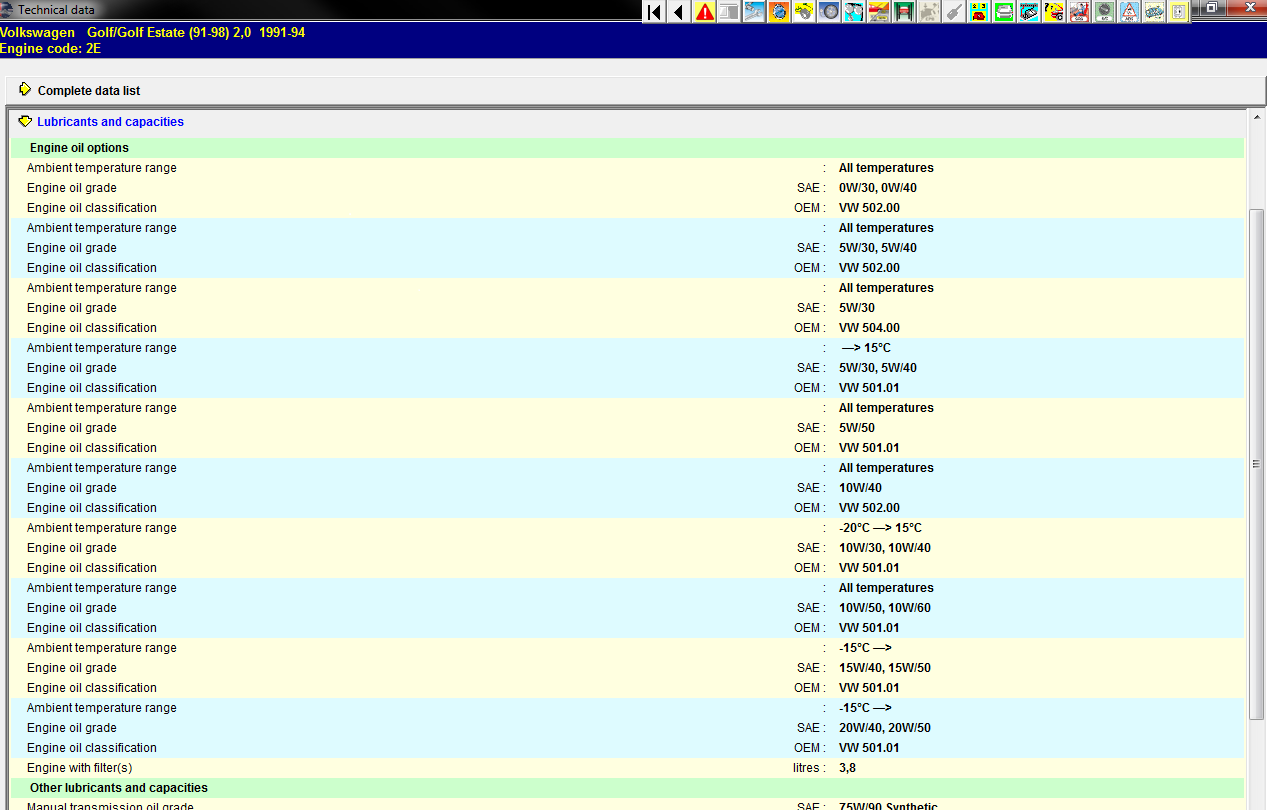Click the ABS warning triangle icon
Viewport: 1267px width, 810px height.
coord(1129,12)
